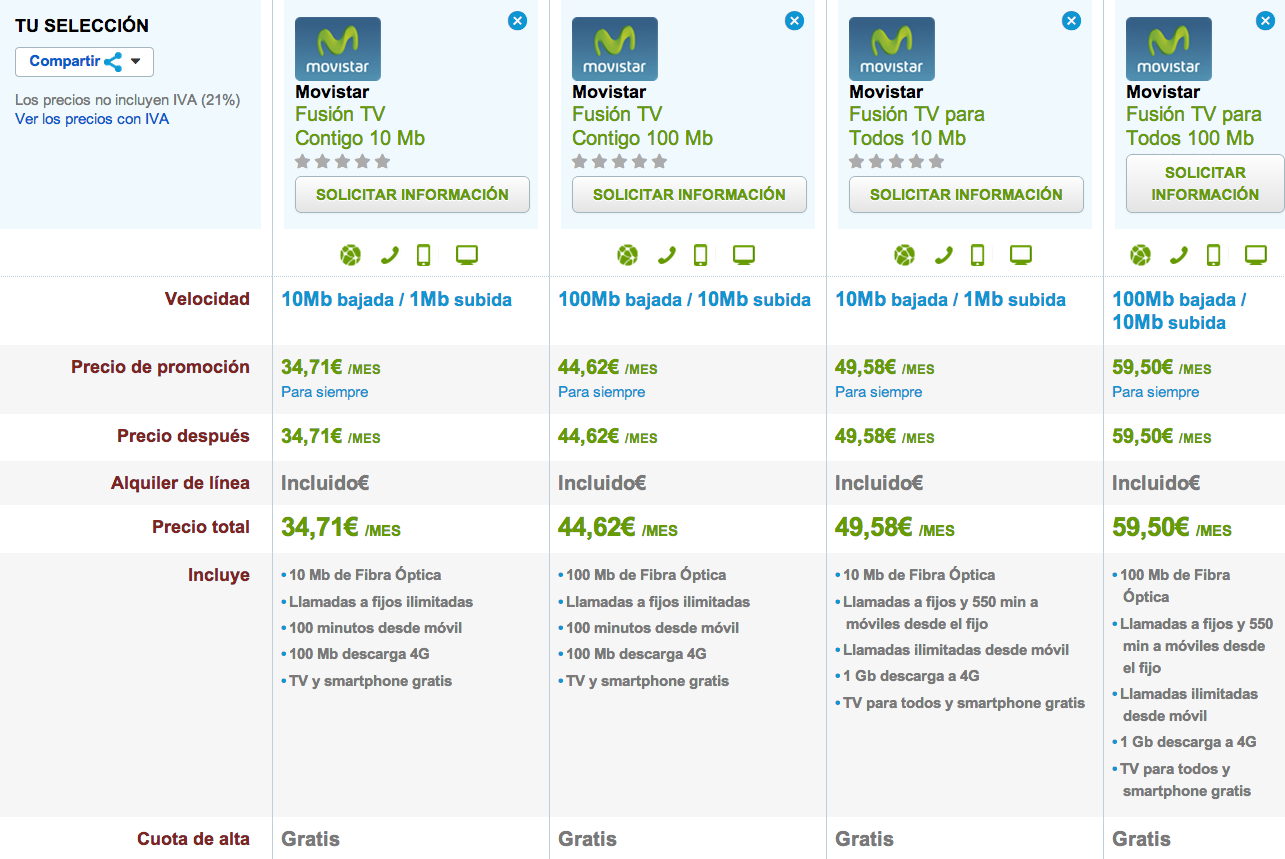Click TV icon under Contigo 10 Mb

[x=467, y=255]
